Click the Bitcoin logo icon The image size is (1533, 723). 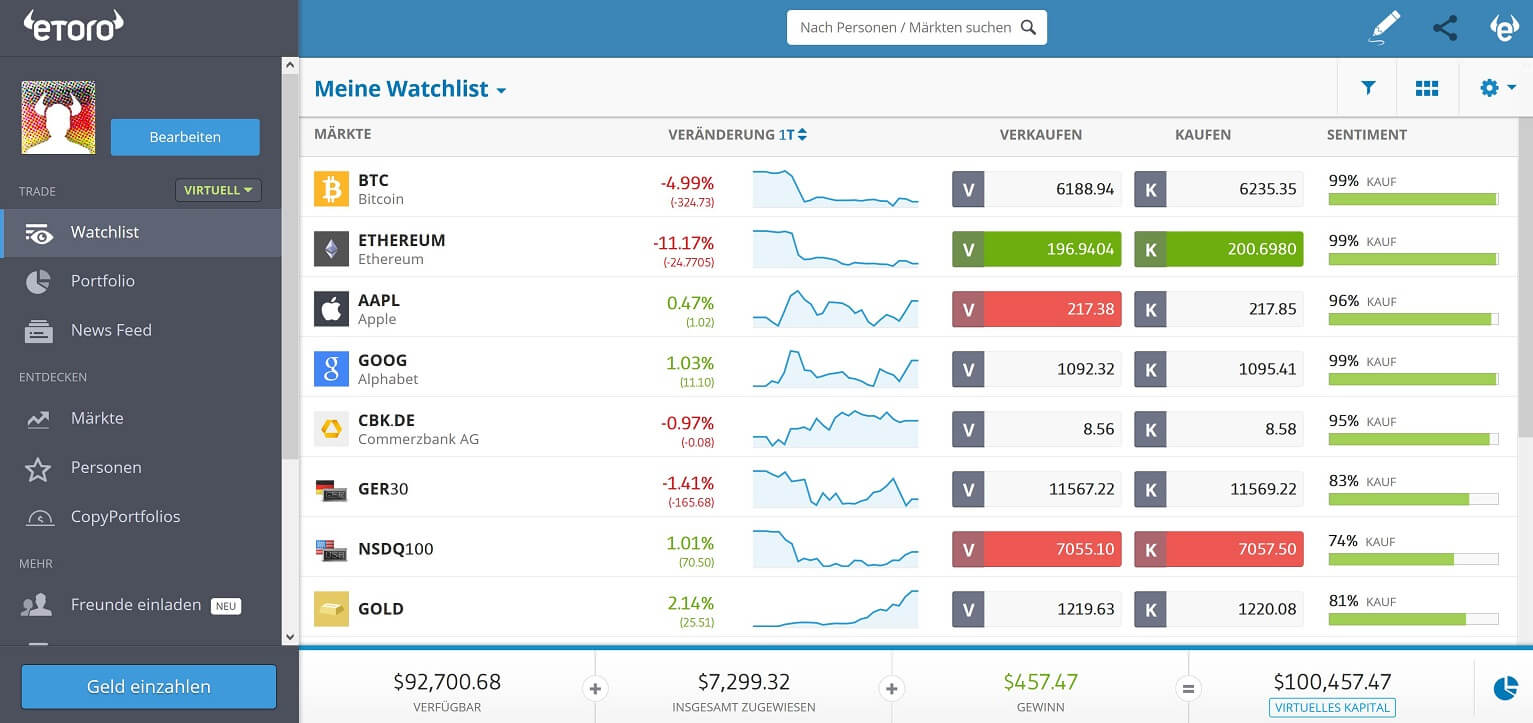click(x=331, y=188)
